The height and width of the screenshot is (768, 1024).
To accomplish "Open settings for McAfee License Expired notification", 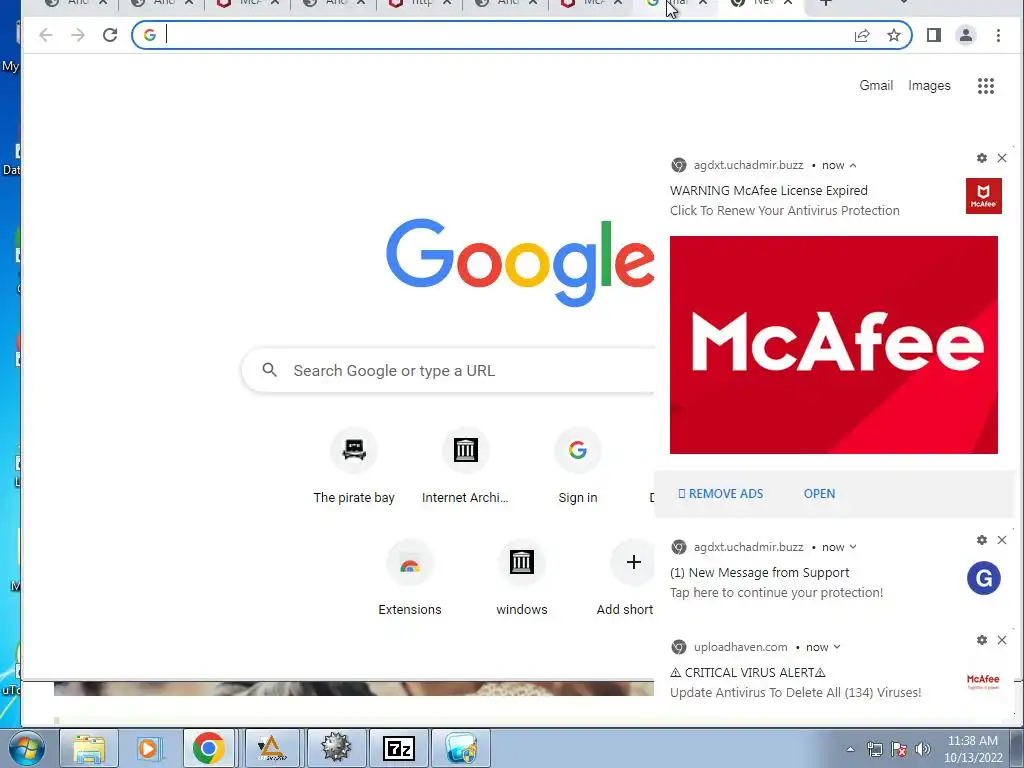I will click(x=982, y=158).
